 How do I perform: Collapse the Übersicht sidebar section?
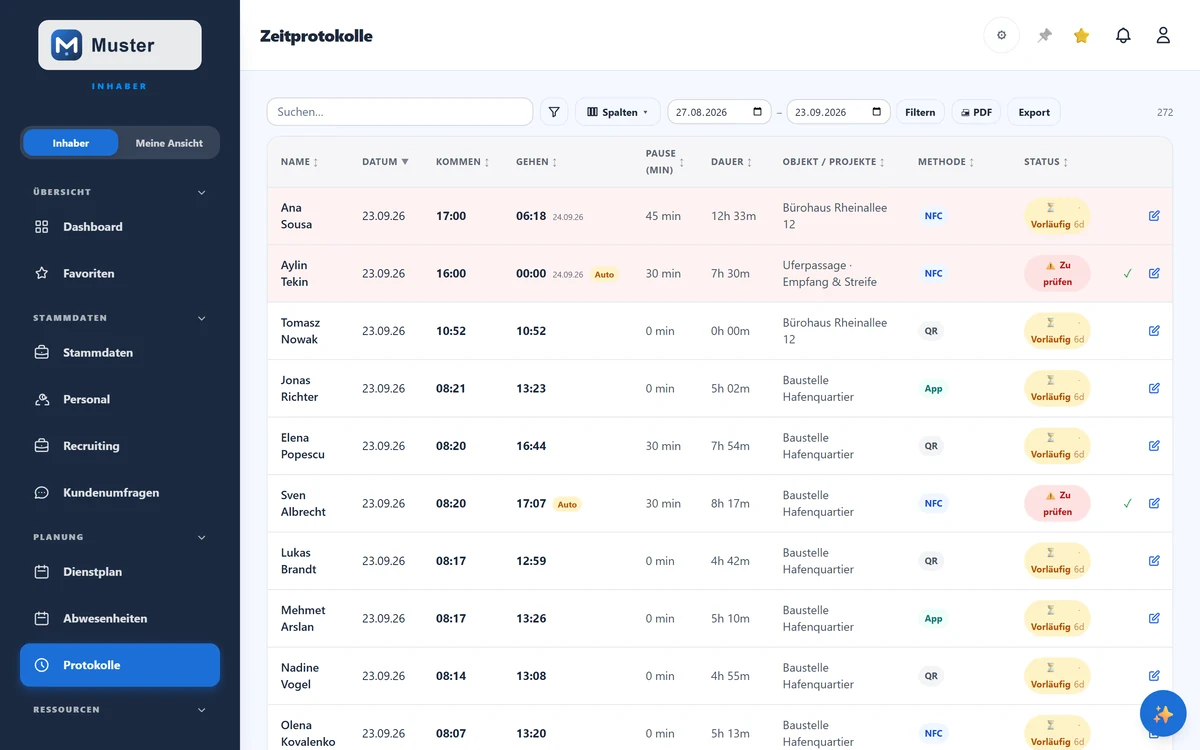(201, 192)
